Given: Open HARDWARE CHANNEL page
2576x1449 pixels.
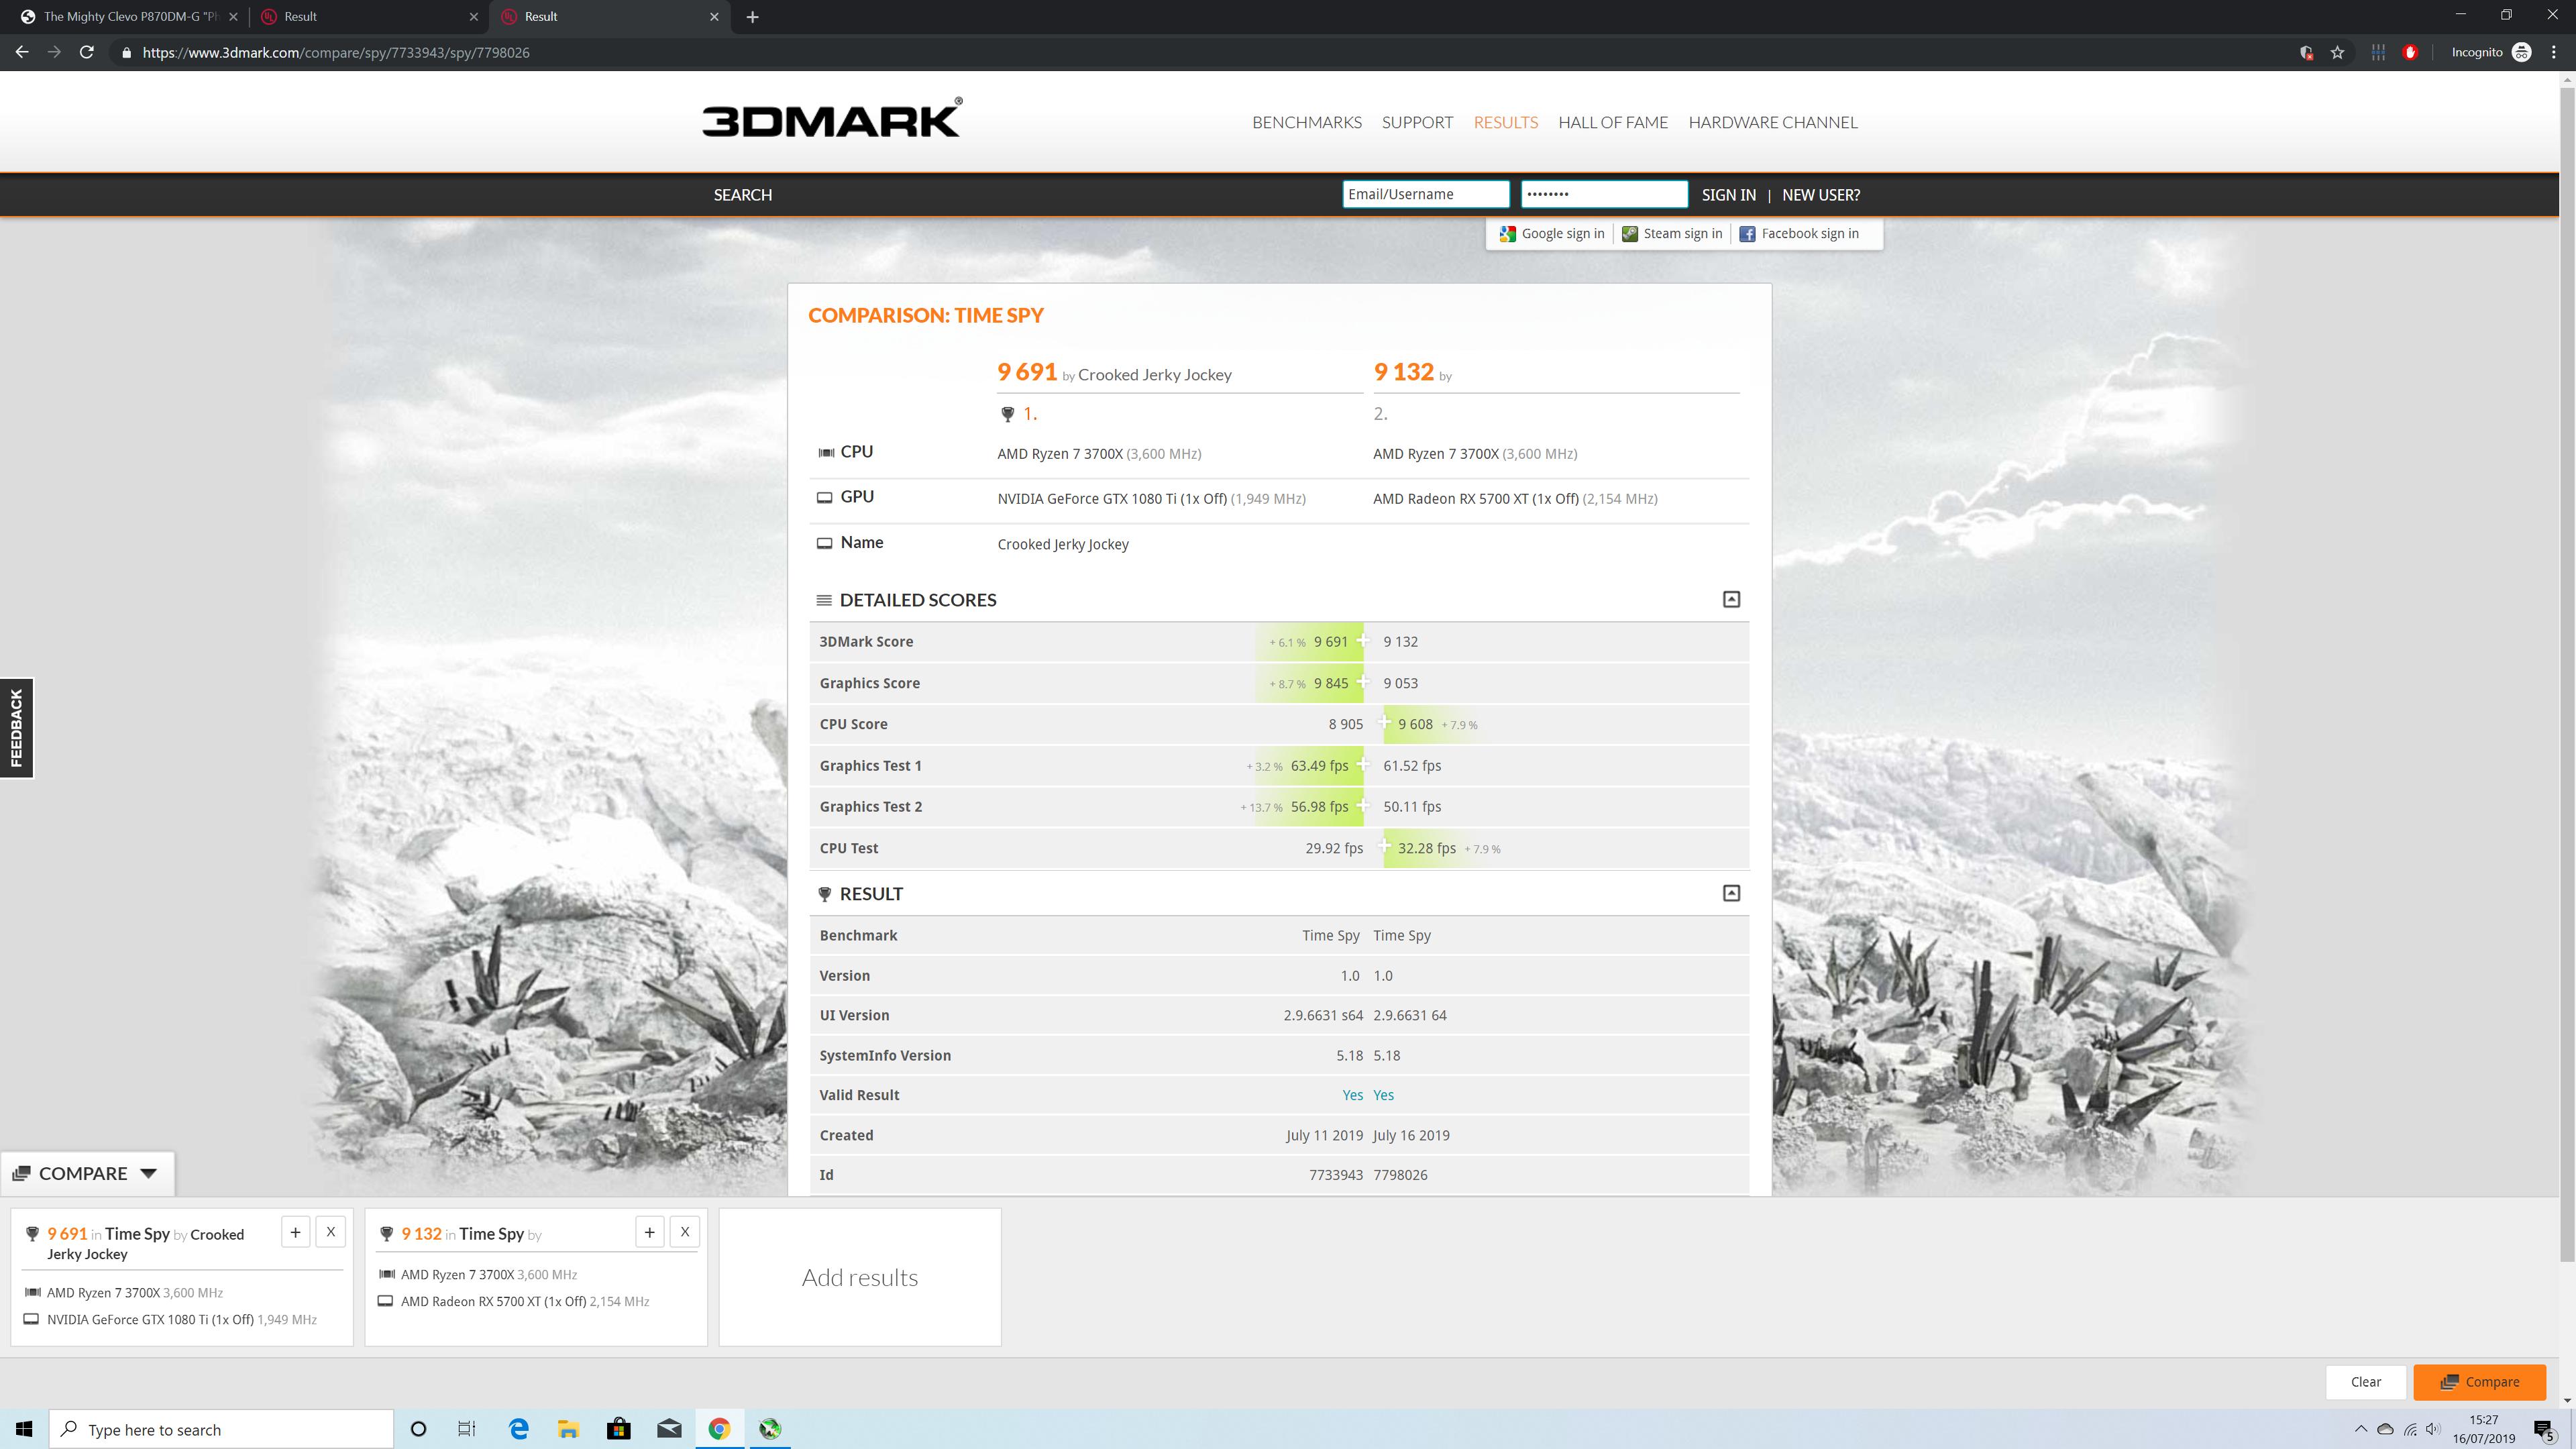Looking at the screenshot, I should point(1772,122).
